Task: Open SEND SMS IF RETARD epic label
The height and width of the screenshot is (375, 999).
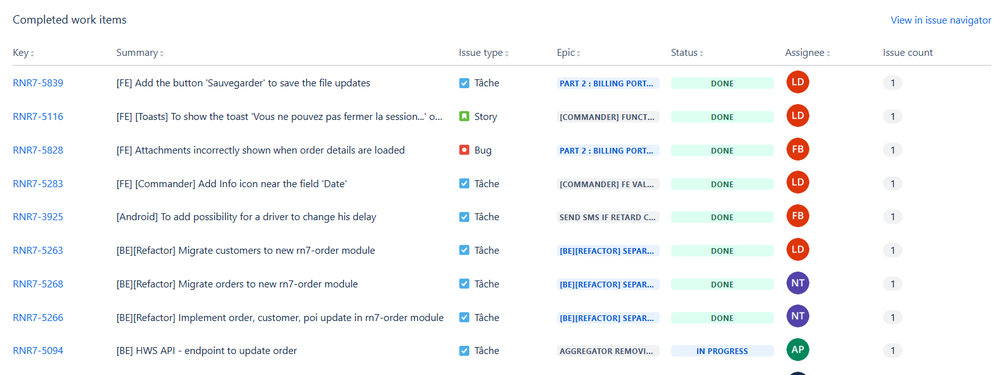Action: tap(608, 218)
